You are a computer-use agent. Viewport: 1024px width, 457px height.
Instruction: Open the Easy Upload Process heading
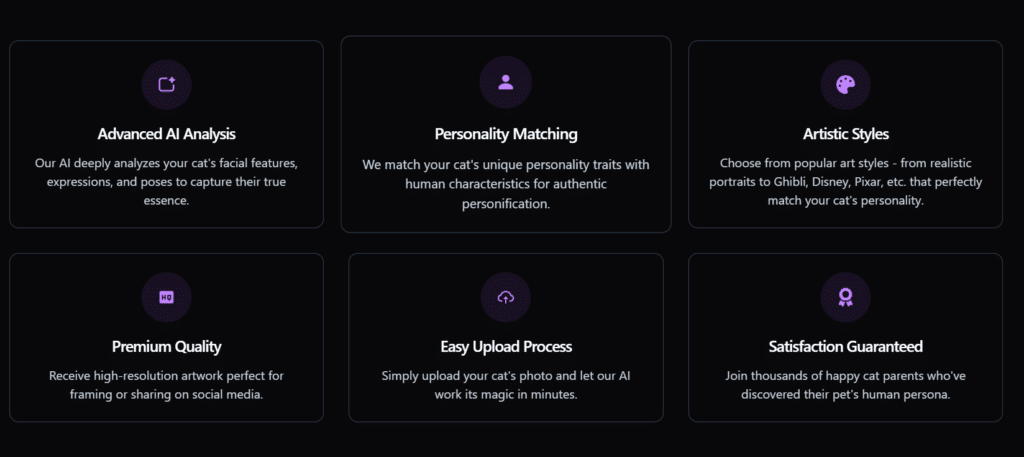tap(505, 347)
